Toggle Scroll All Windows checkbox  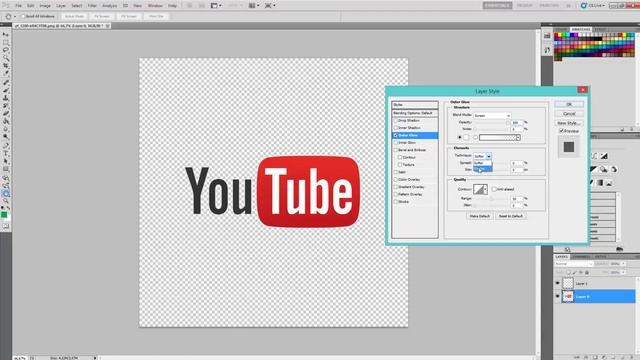23,16
